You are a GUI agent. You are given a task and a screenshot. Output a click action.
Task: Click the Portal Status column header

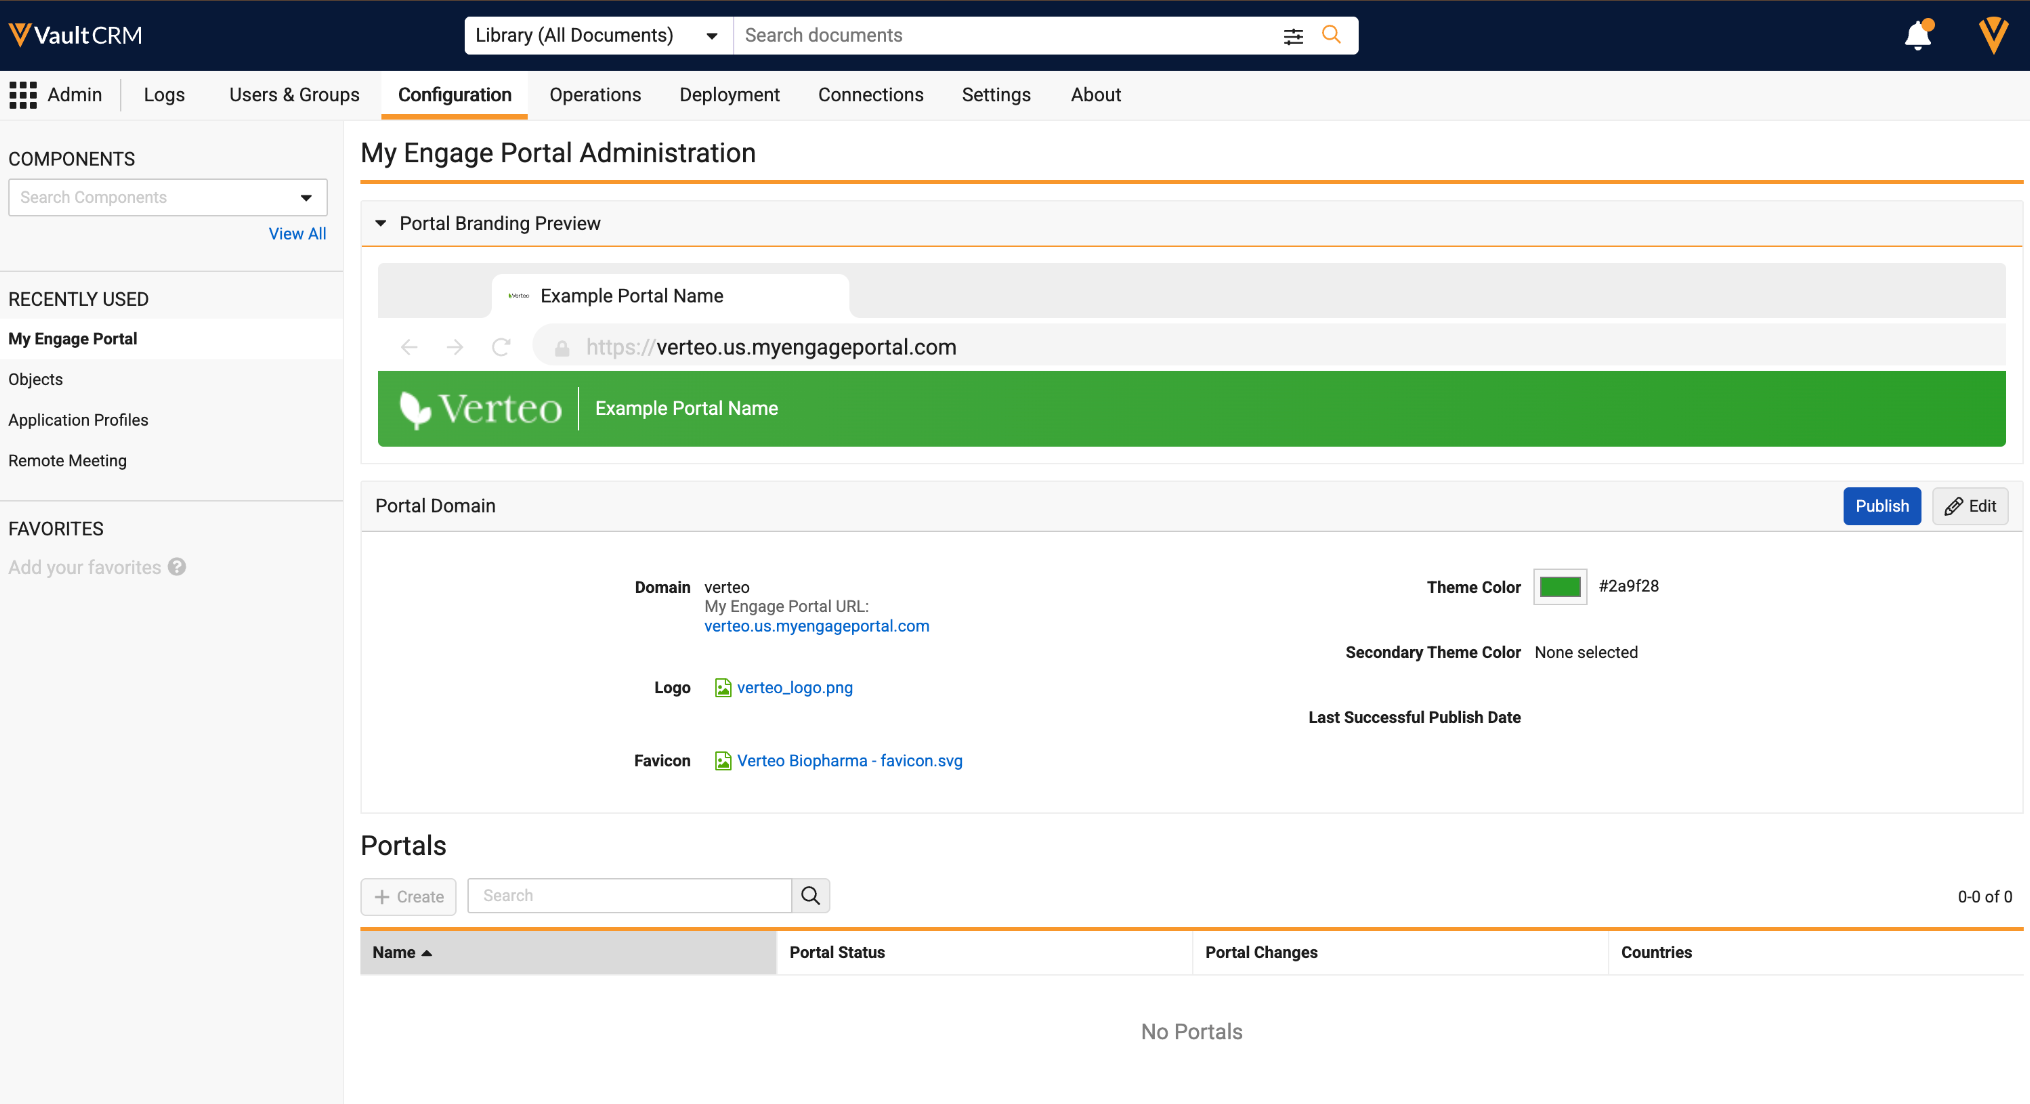[x=984, y=953]
